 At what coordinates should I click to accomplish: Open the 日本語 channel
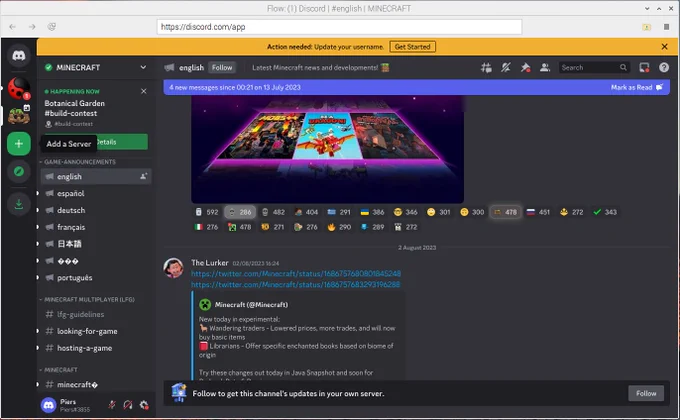click(x=96, y=244)
